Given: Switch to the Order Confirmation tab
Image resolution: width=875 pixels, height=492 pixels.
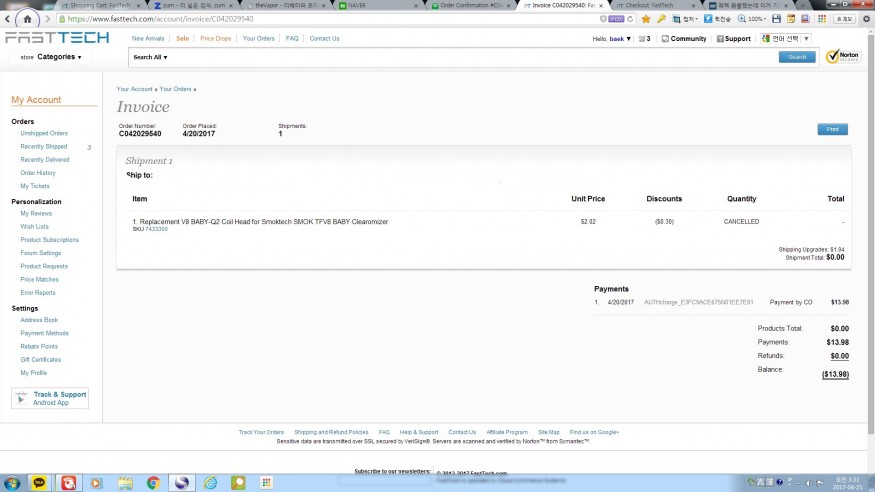Looking at the screenshot, I should [470, 5].
